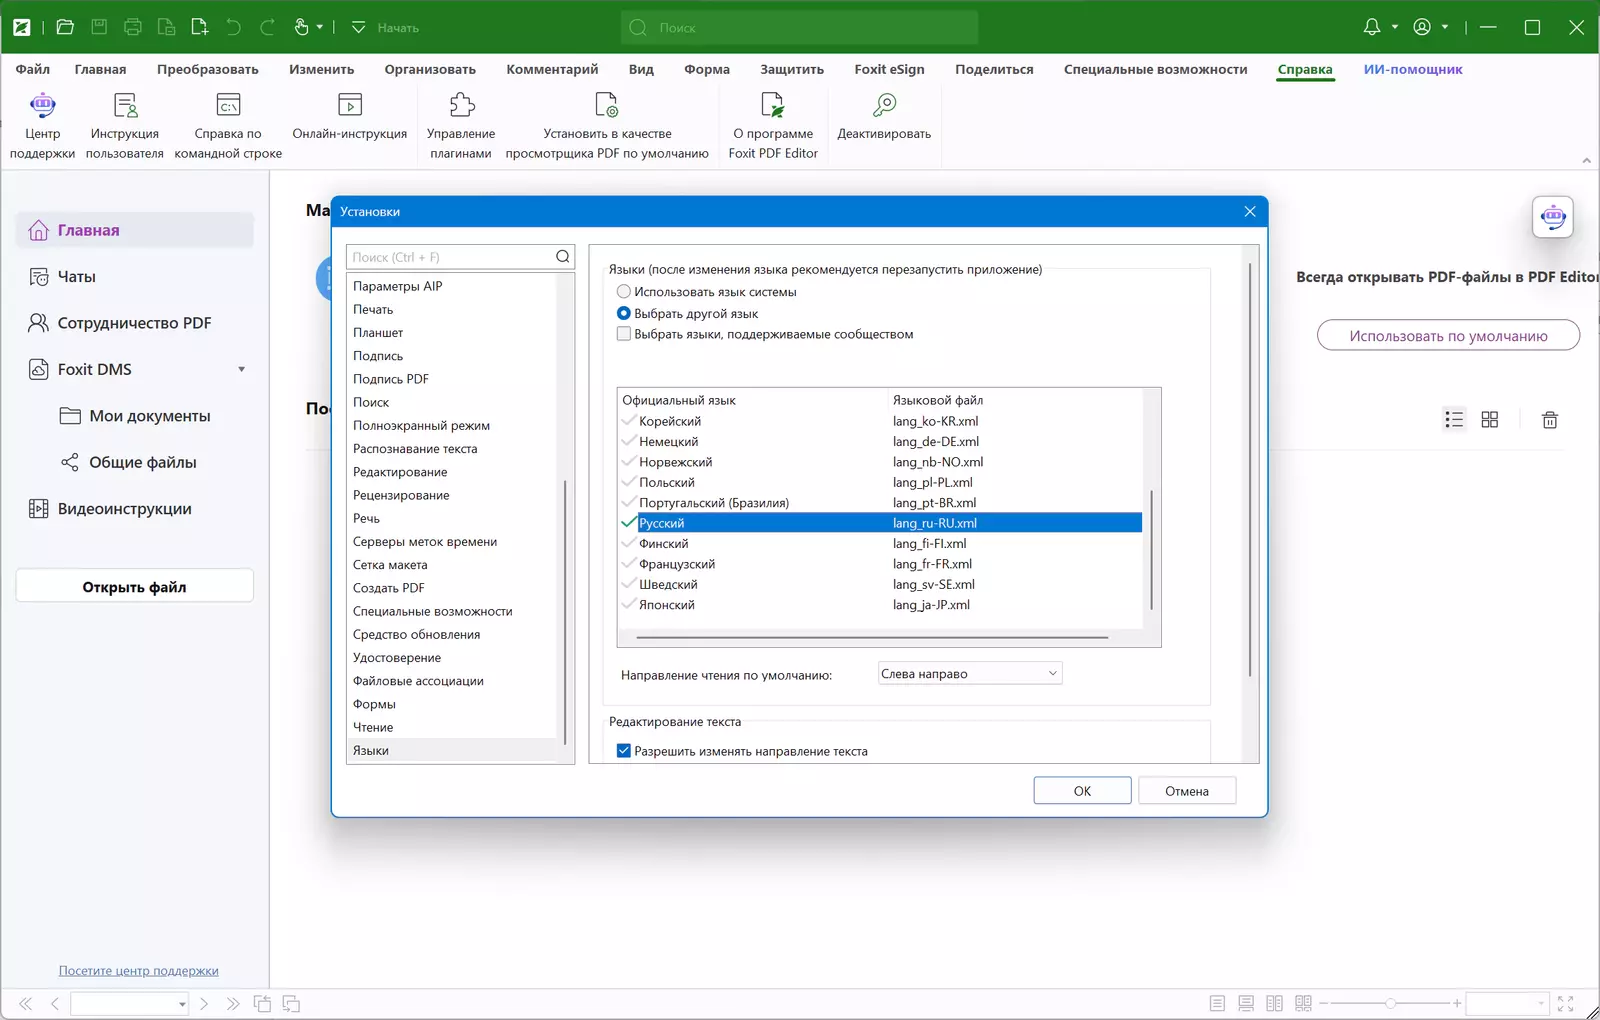Expand the Foxit DMS sidebar arrow
This screenshot has height=1020, width=1600.
241,370
